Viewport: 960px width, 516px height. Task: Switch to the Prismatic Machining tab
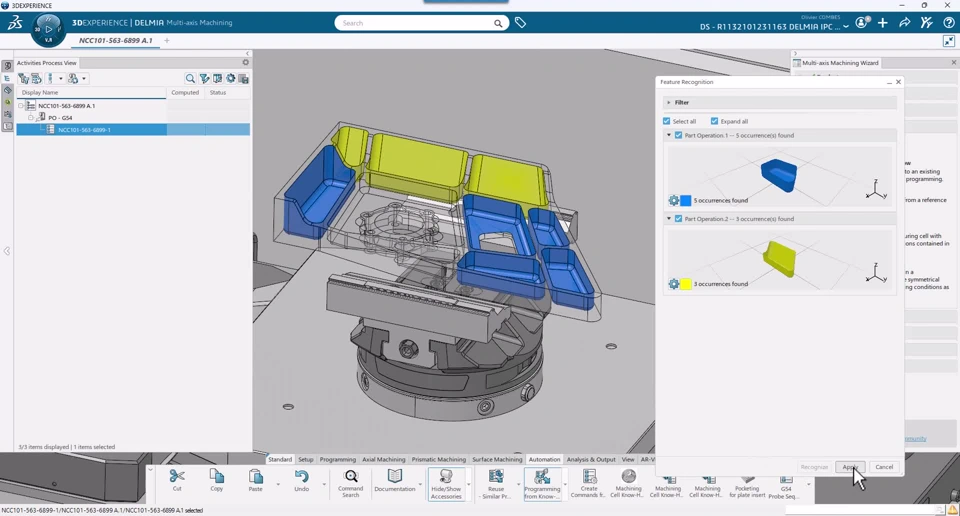click(x=438, y=460)
